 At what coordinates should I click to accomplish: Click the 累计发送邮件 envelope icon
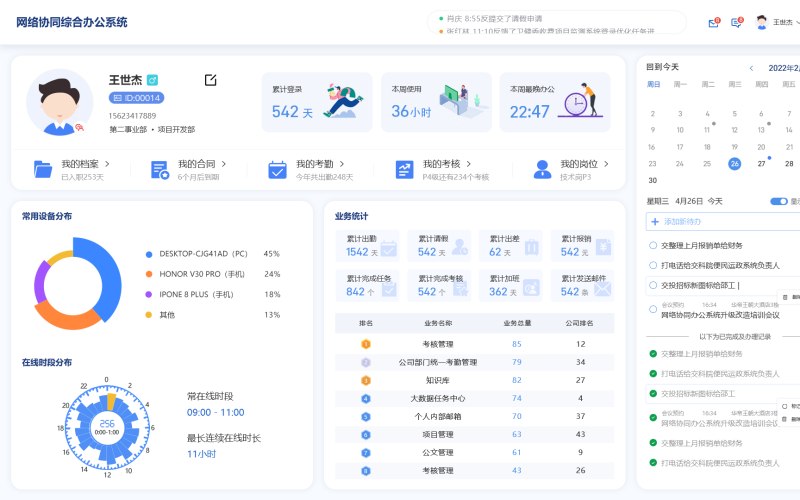click(x=603, y=289)
